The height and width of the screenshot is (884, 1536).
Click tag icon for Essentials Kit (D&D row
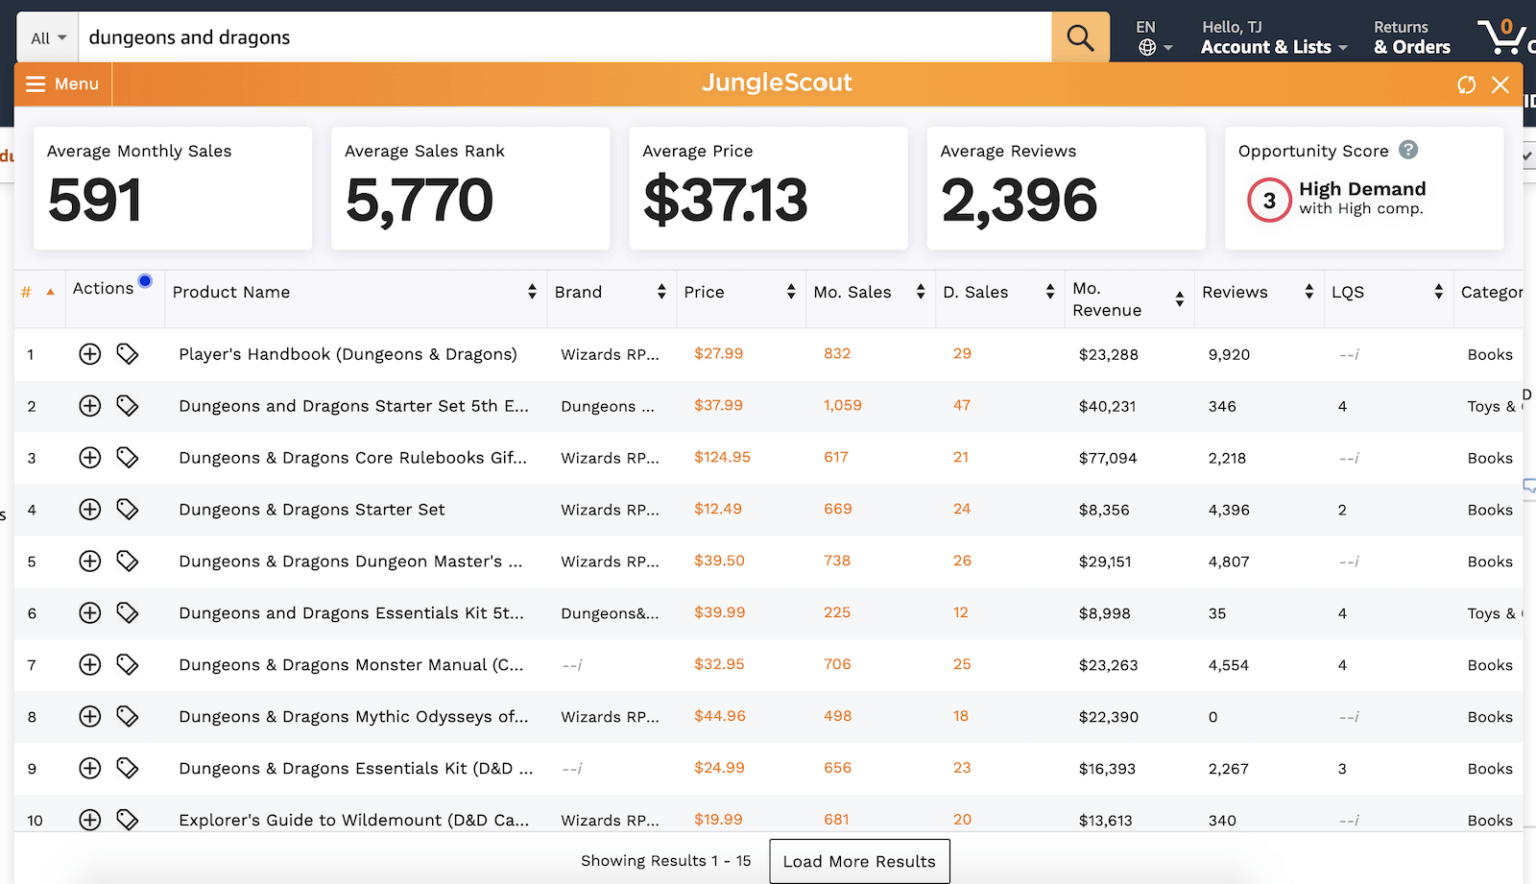127,768
